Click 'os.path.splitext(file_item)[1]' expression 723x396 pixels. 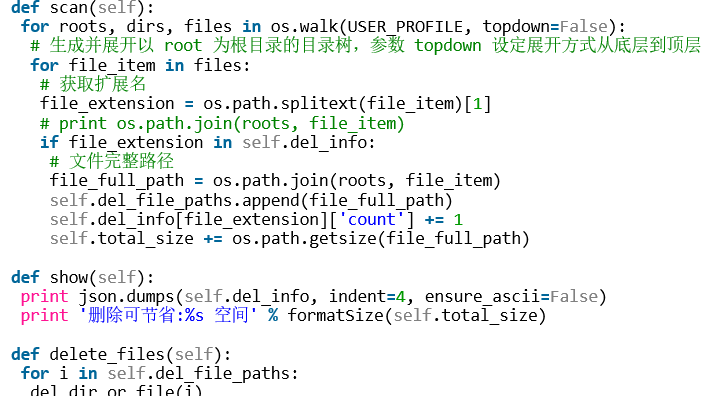point(347,104)
